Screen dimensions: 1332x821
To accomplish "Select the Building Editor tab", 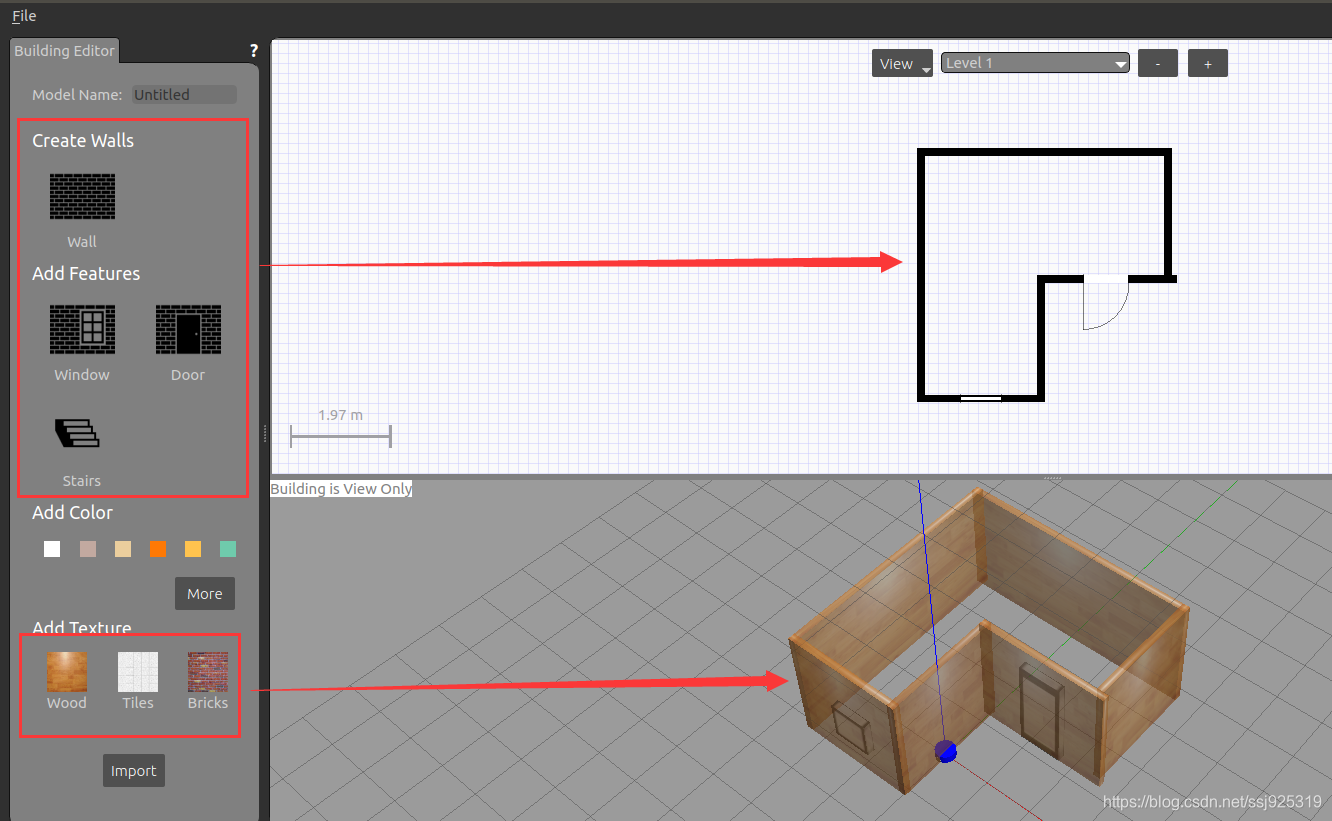I will pos(64,51).
